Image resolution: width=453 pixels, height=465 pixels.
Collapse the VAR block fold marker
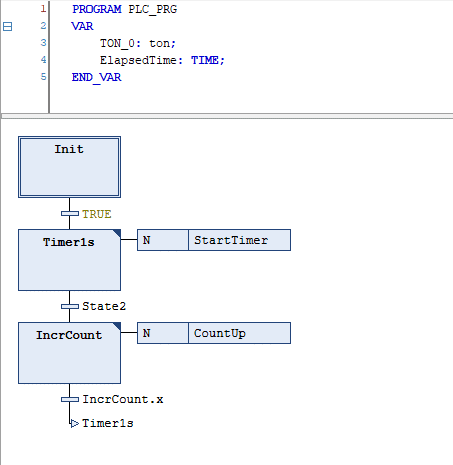pos(7,26)
